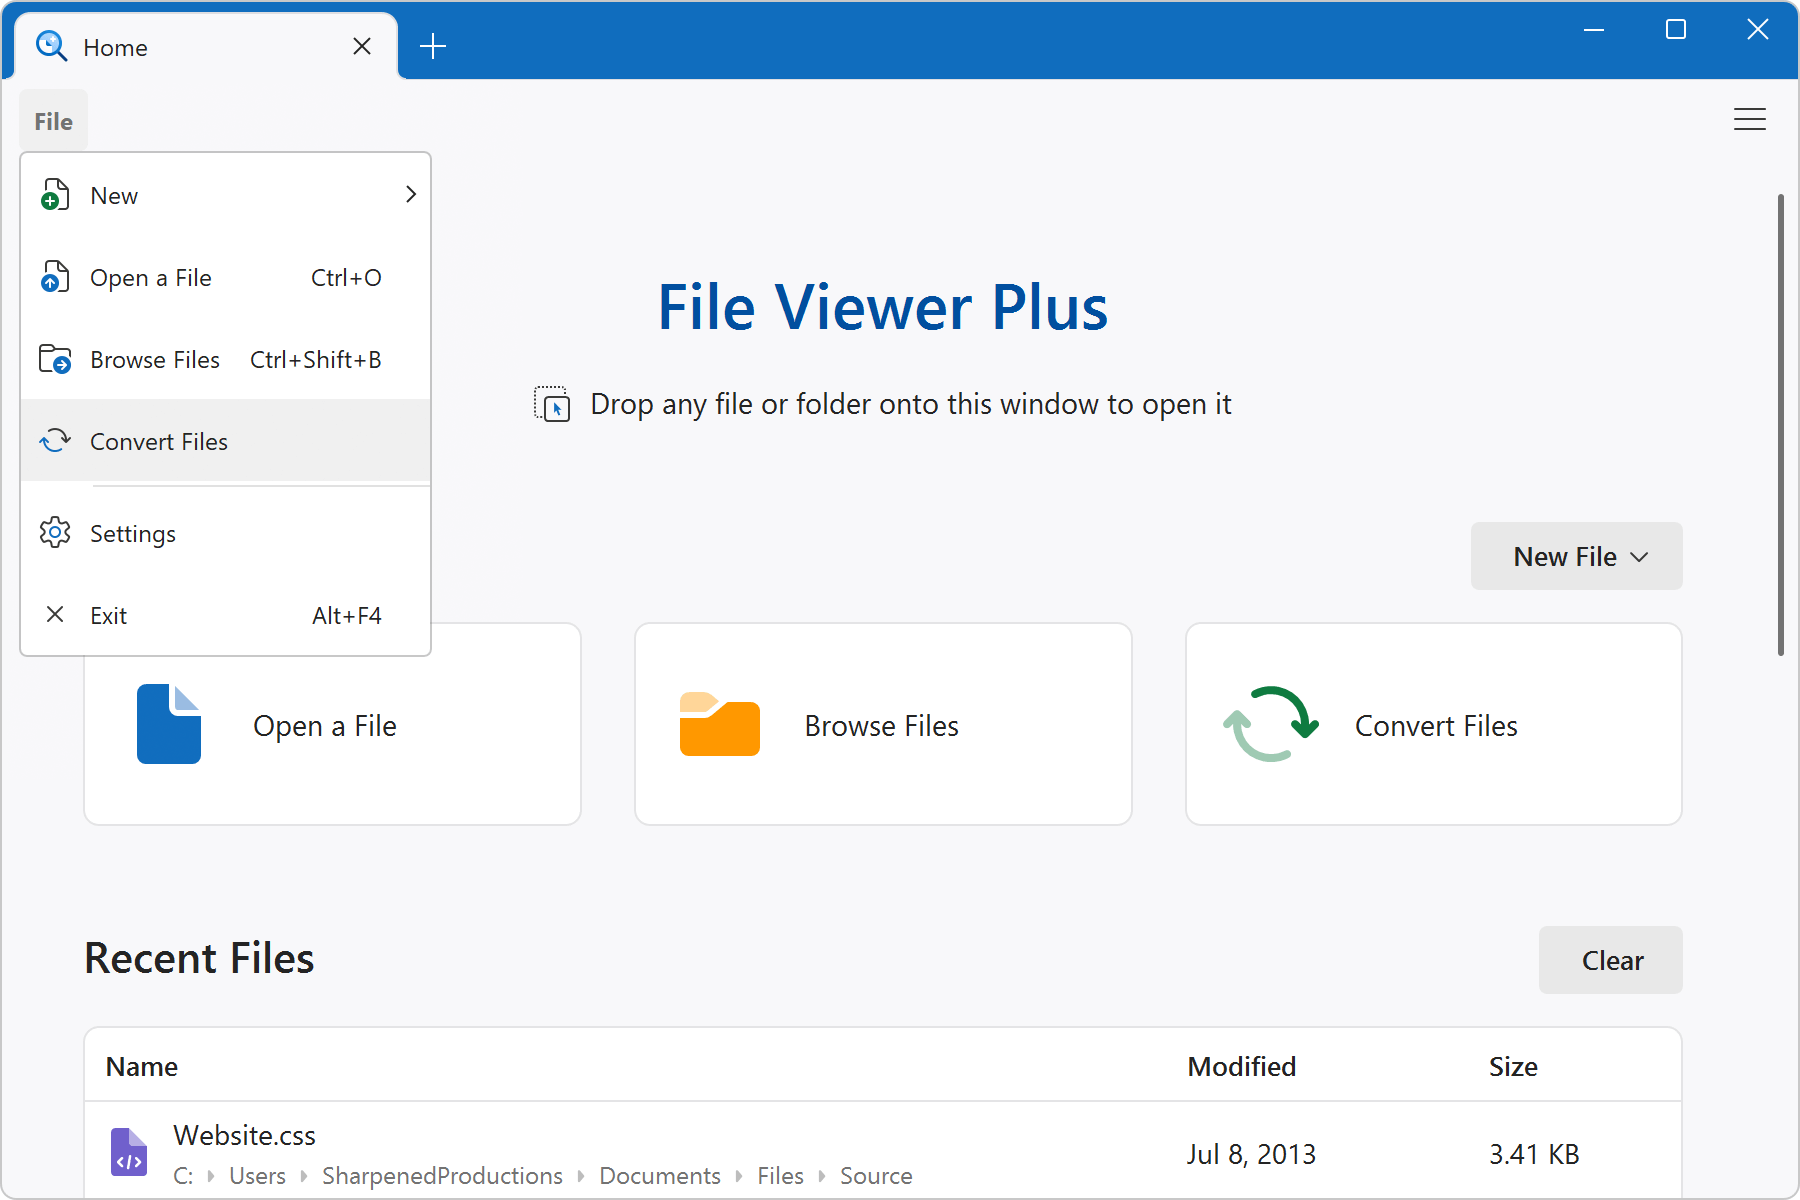The image size is (1800, 1200).
Task: Click the magnifier icon on the Home tab
Action: (52, 46)
